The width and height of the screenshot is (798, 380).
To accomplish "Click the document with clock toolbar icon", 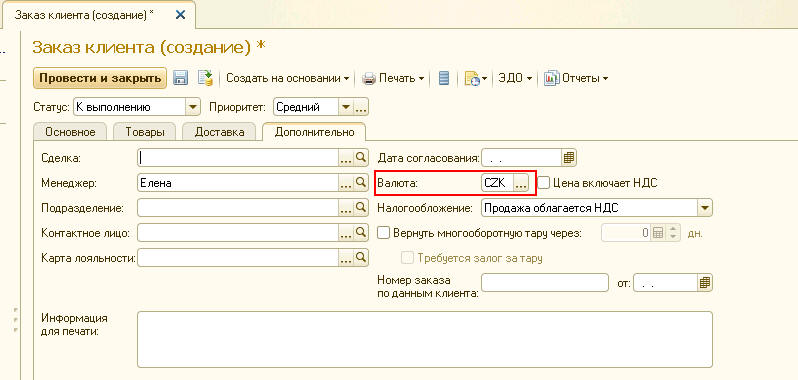I will pyautogui.click(x=472, y=79).
